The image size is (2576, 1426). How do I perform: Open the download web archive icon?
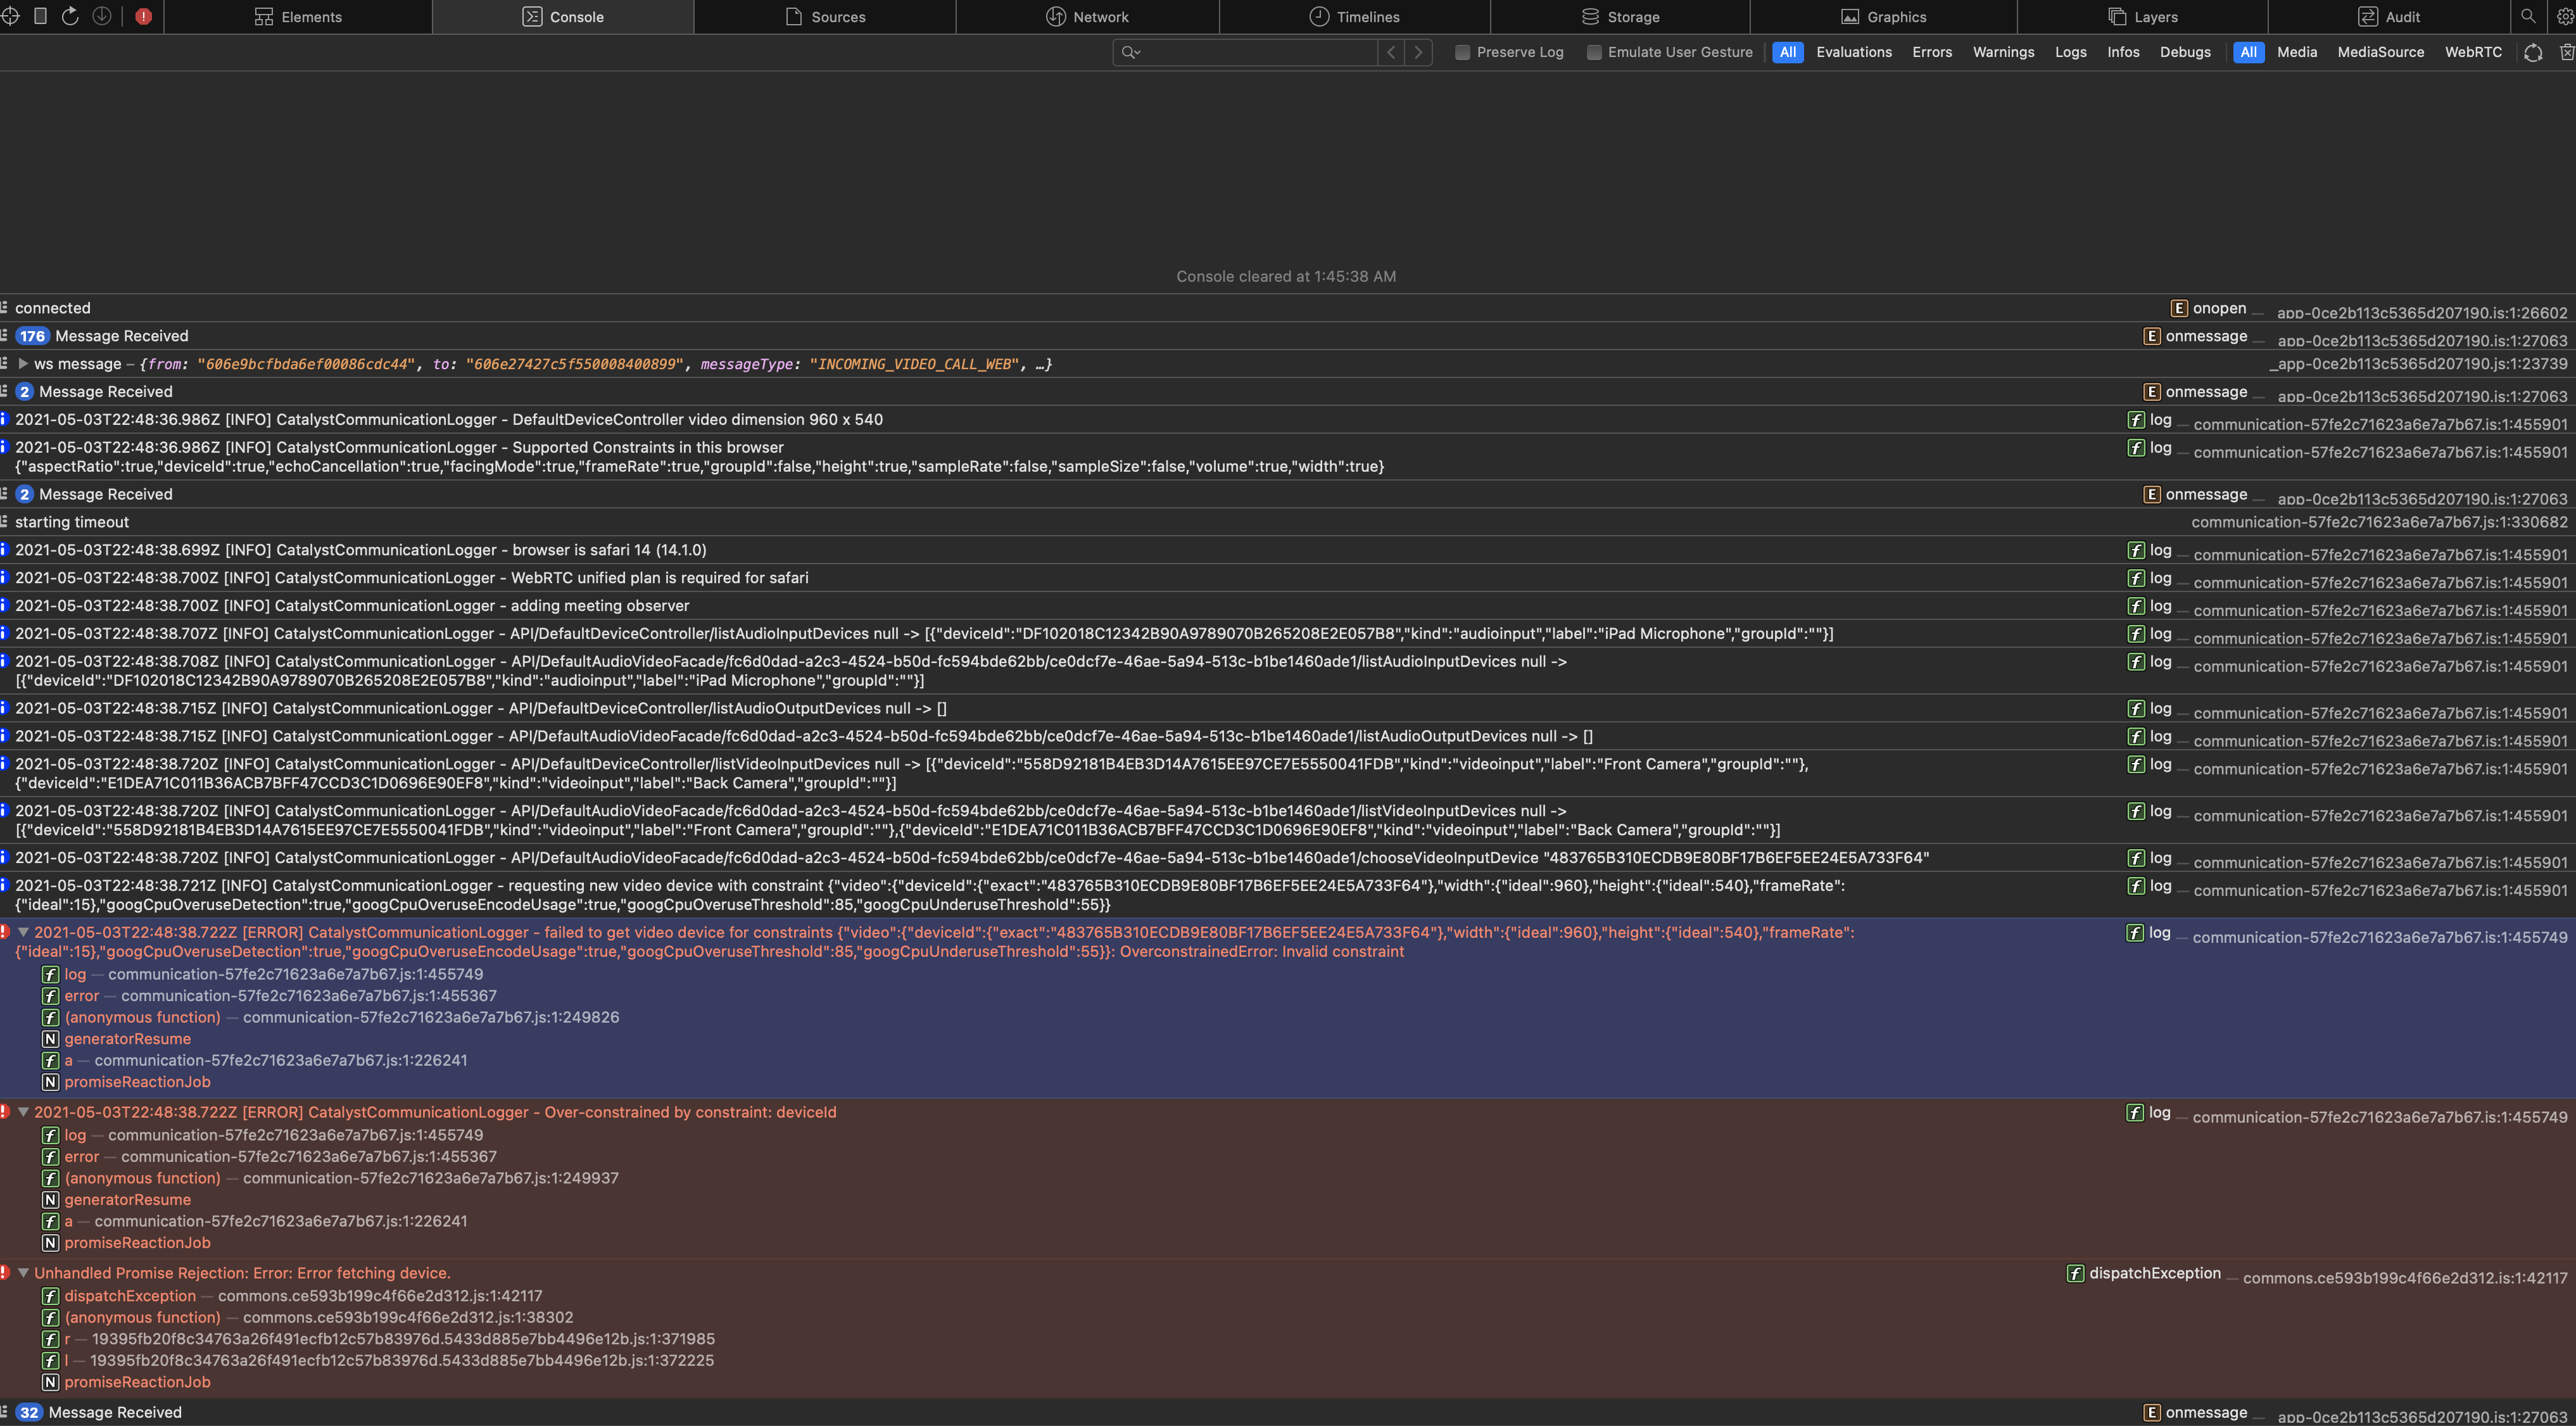pyautogui.click(x=101, y=17)
